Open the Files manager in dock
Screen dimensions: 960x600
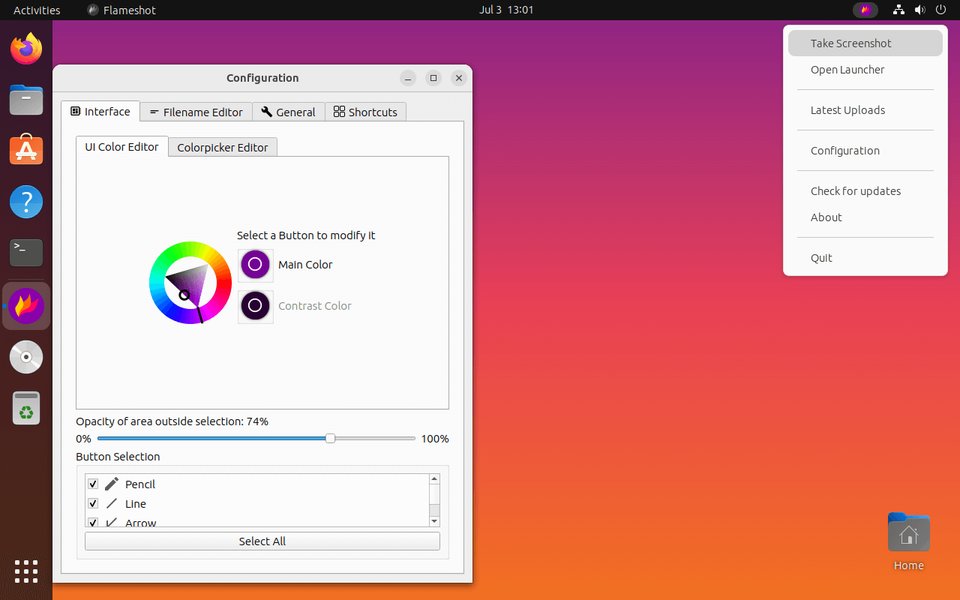[26, 100]
